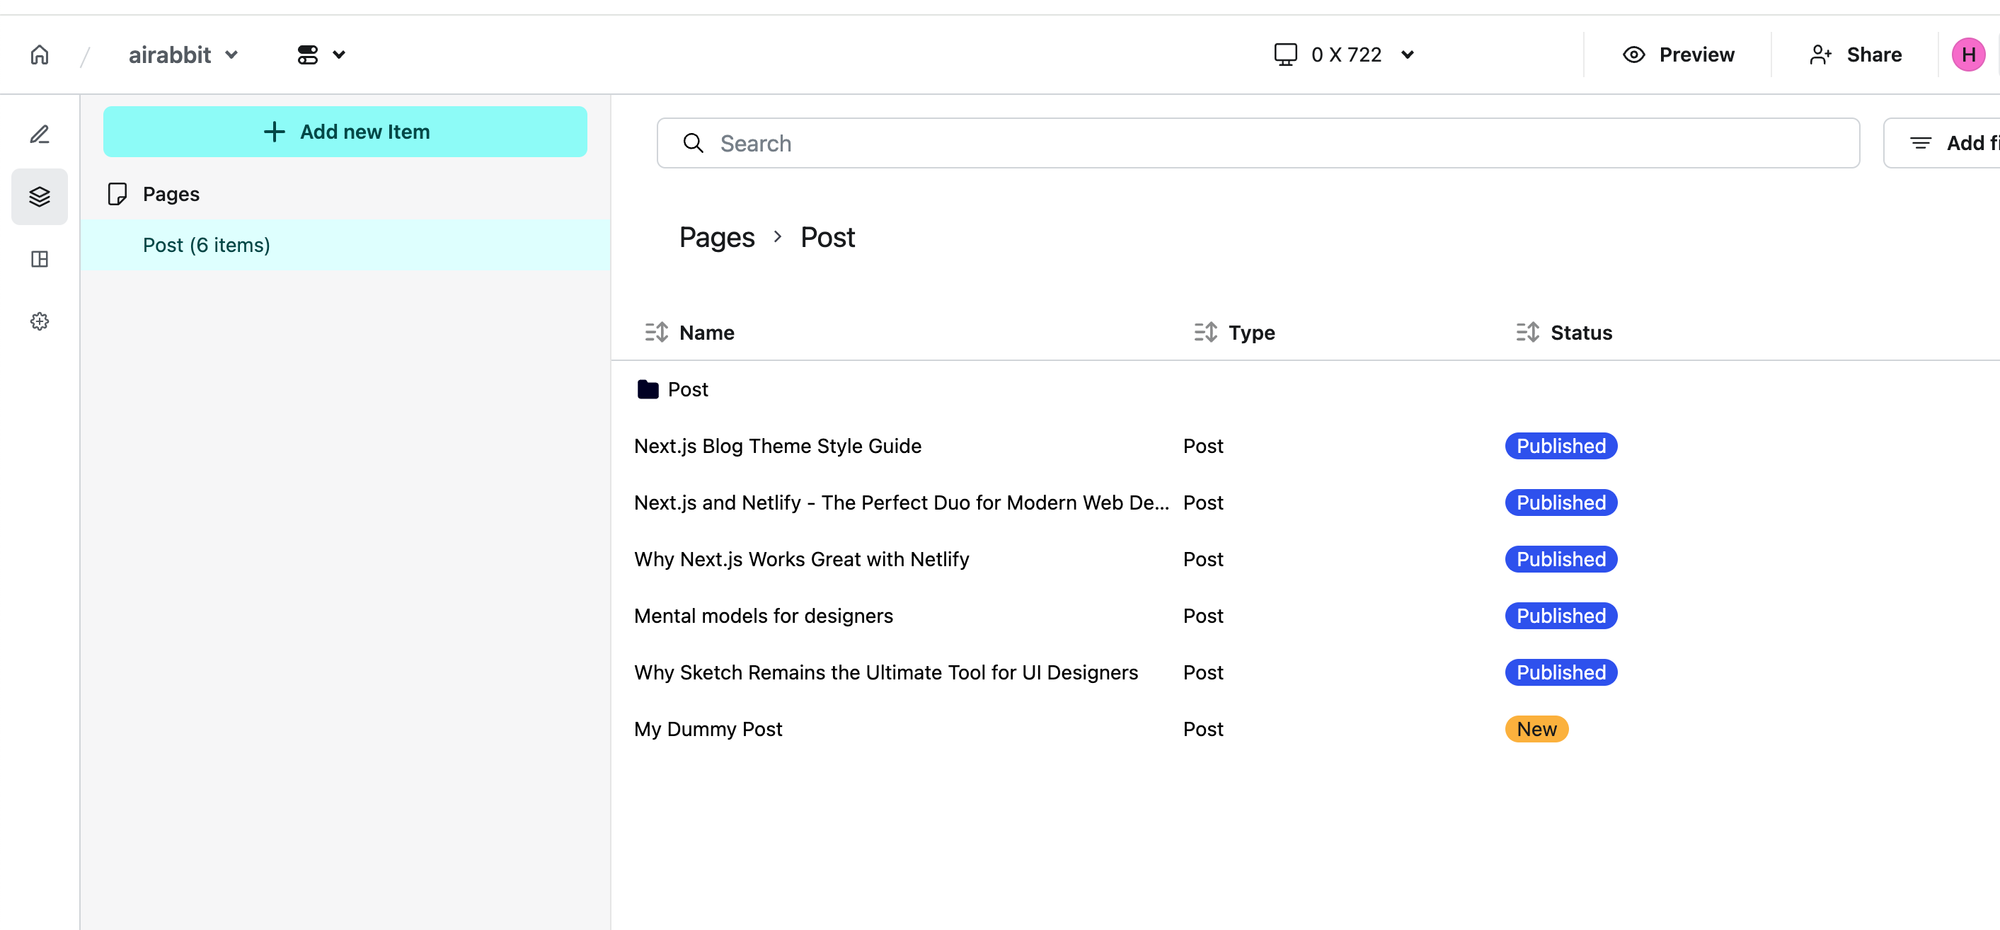Sort by Type column sort icon
The height and width of the screenshot is (930, 2000).
click(1205, 332)
